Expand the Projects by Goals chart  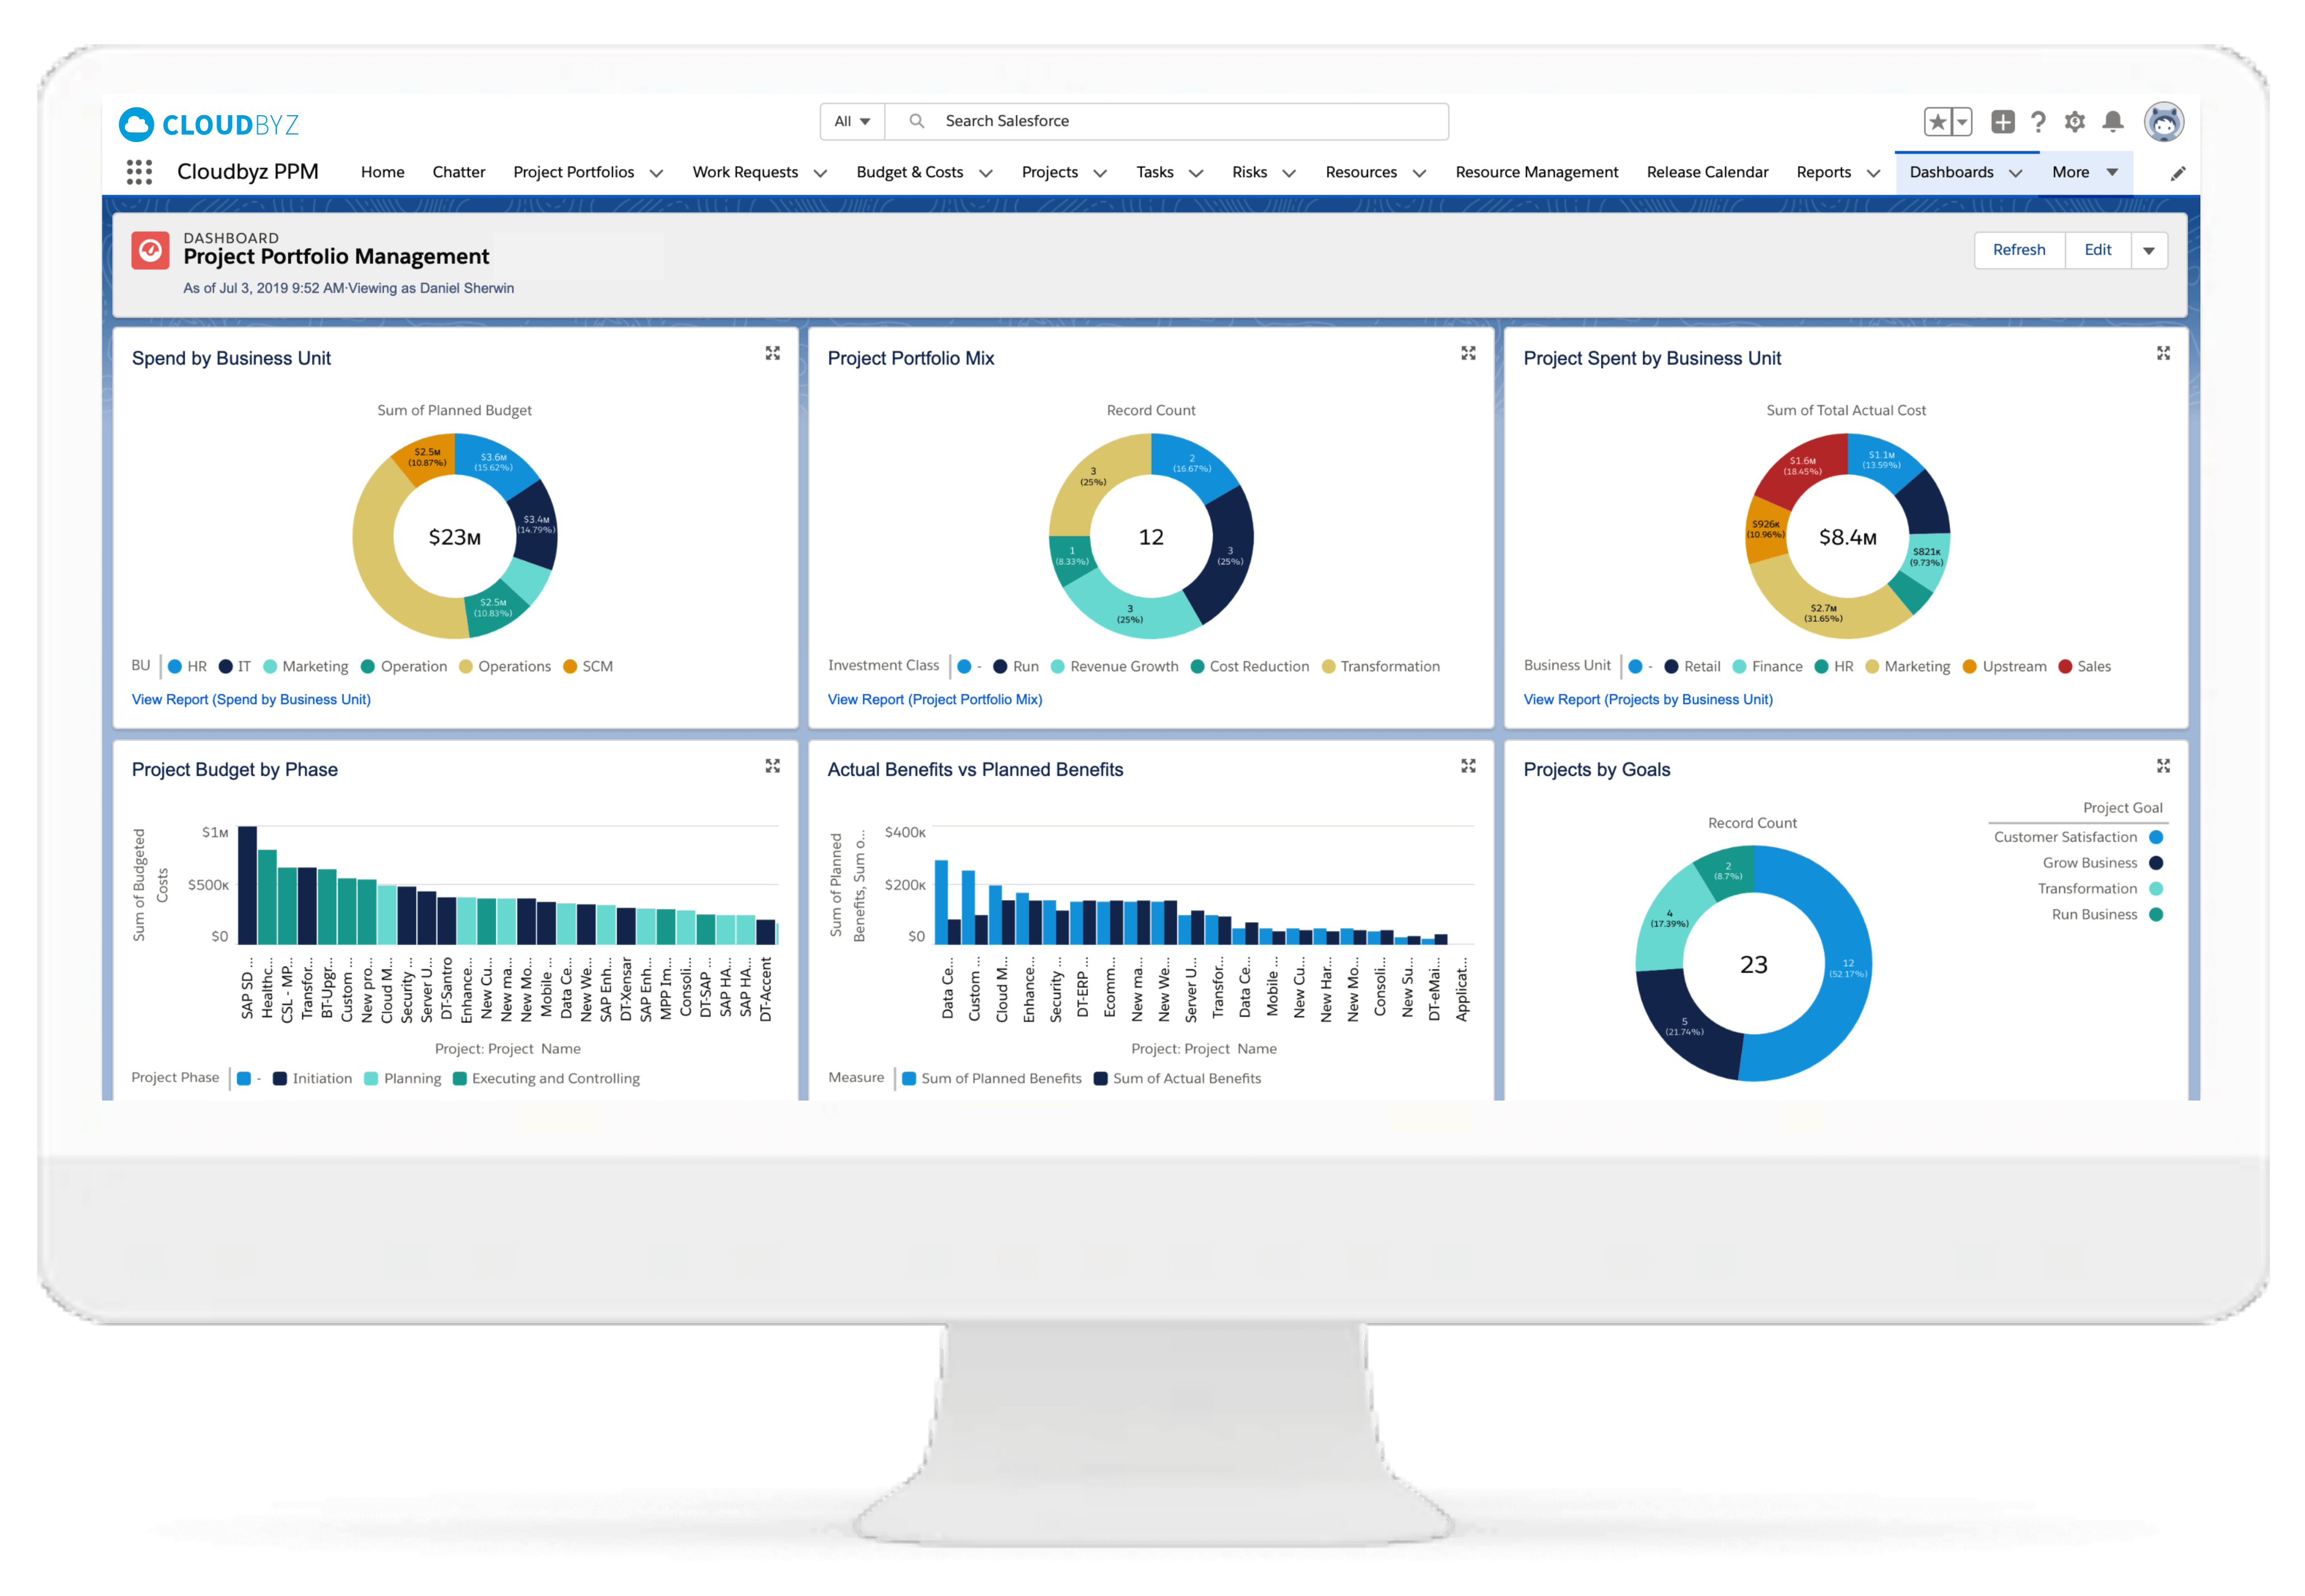click(2163, 766)
